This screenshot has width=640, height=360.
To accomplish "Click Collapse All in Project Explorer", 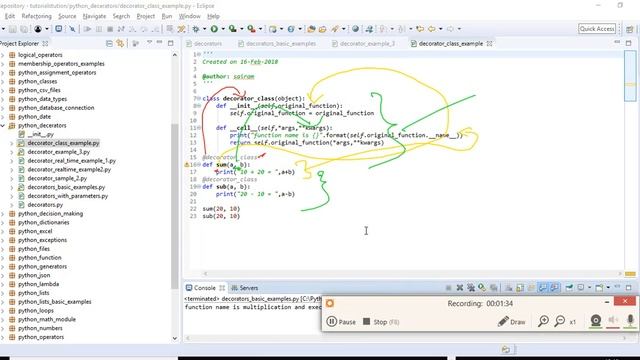I will click(x=109, y=43).
